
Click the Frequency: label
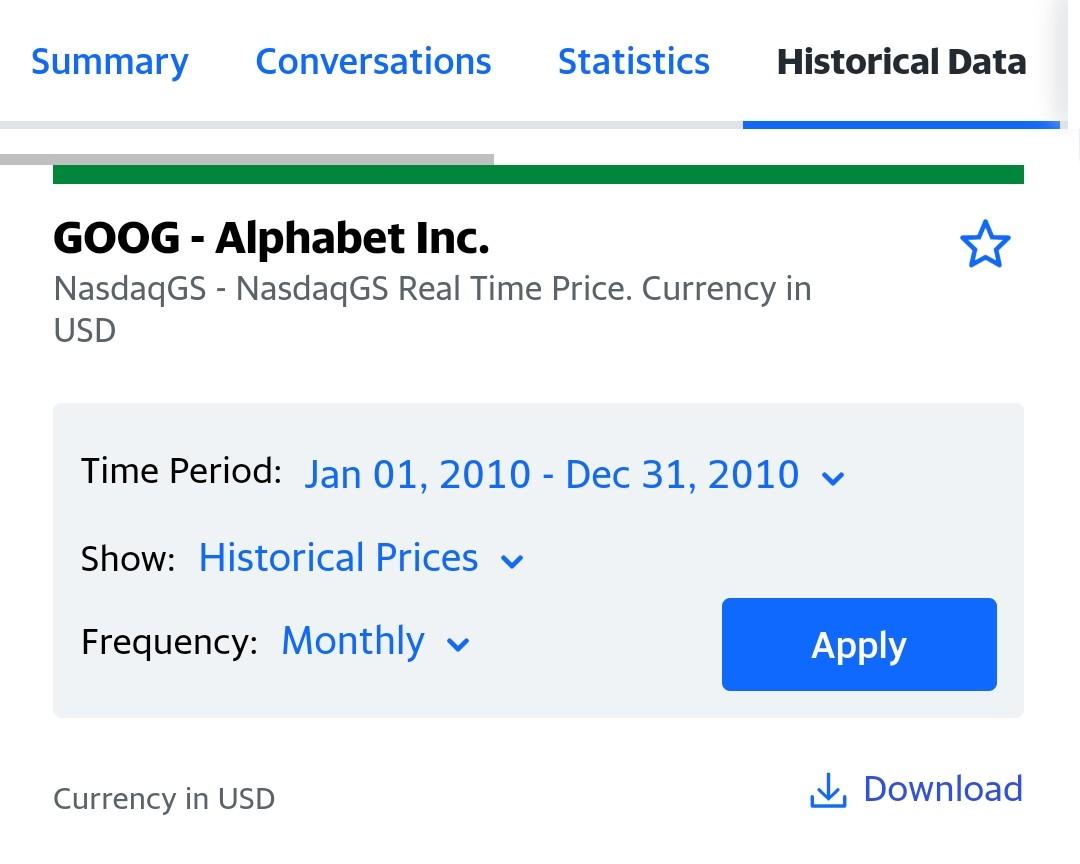pos(169,641)
